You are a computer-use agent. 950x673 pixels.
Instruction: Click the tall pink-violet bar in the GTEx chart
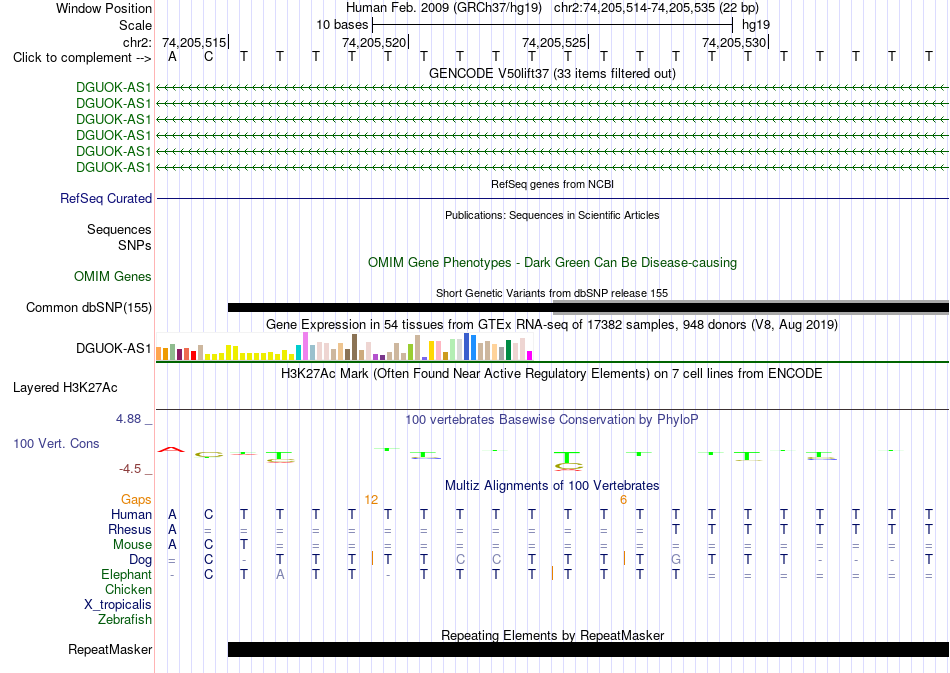tap(306, 346)
